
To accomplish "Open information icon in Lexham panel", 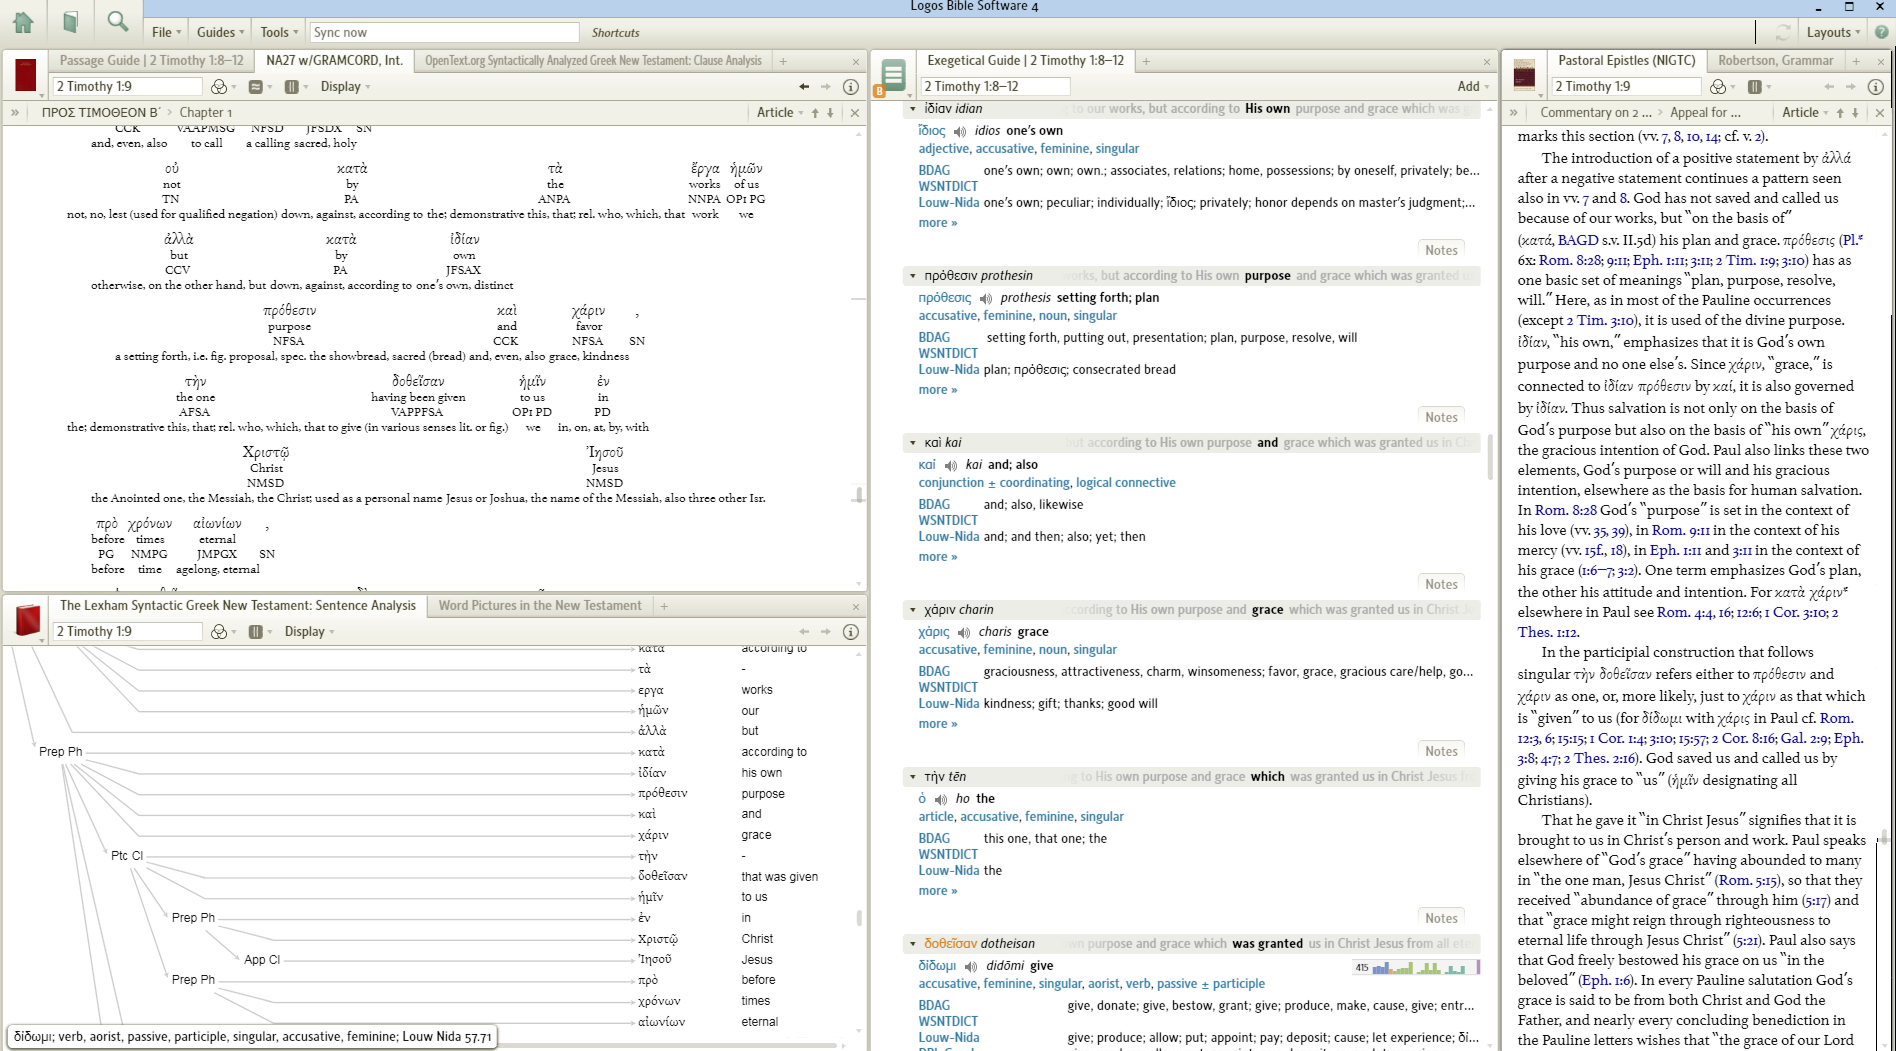I will [851, 632].
